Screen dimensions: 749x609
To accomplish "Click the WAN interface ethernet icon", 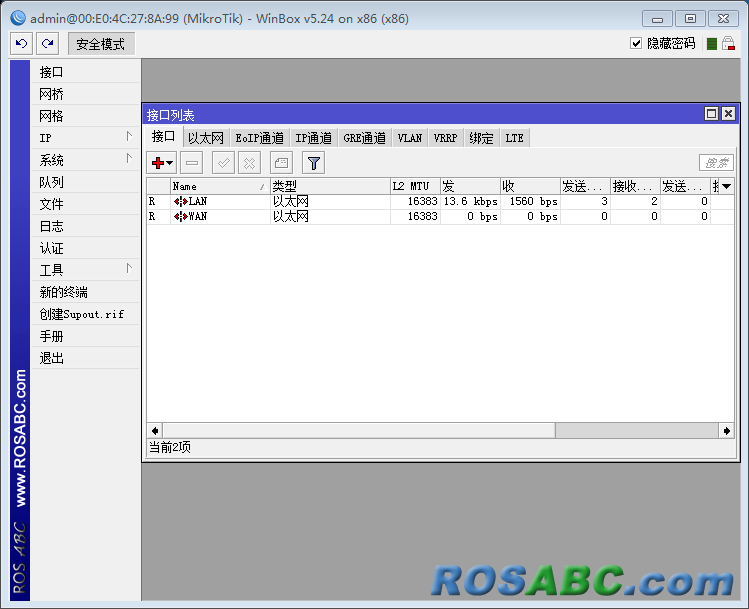I will (181, 216).
